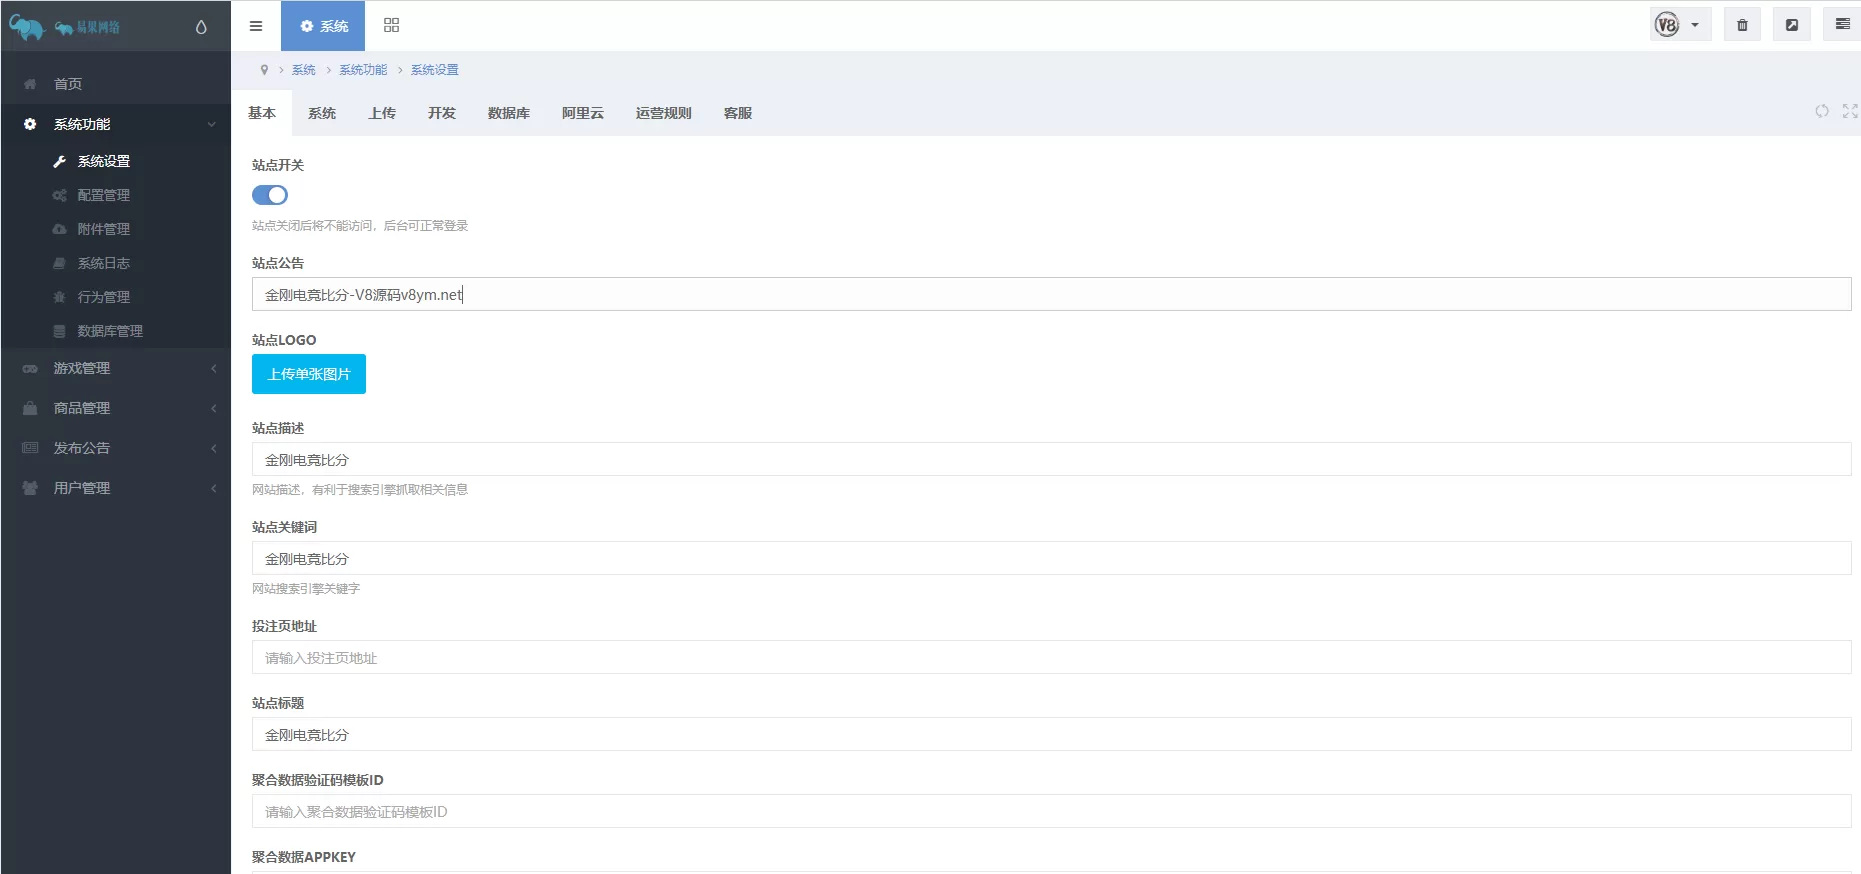Click the home icon beside 首页
Image resolution: width=1861 pixels, height=874 pixels.
[30, 84]
